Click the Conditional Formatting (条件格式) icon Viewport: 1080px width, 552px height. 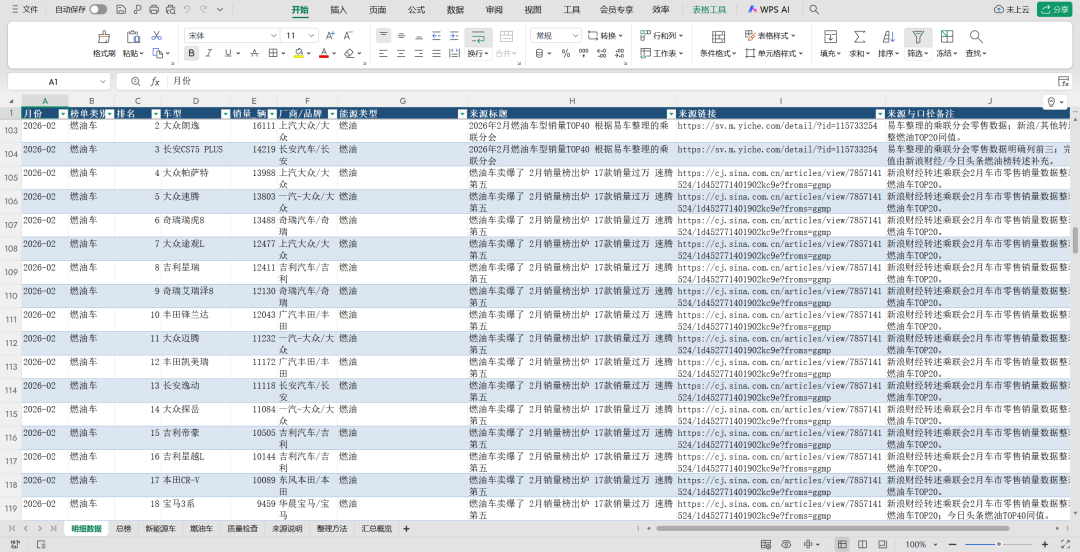(x=718, y=37)
